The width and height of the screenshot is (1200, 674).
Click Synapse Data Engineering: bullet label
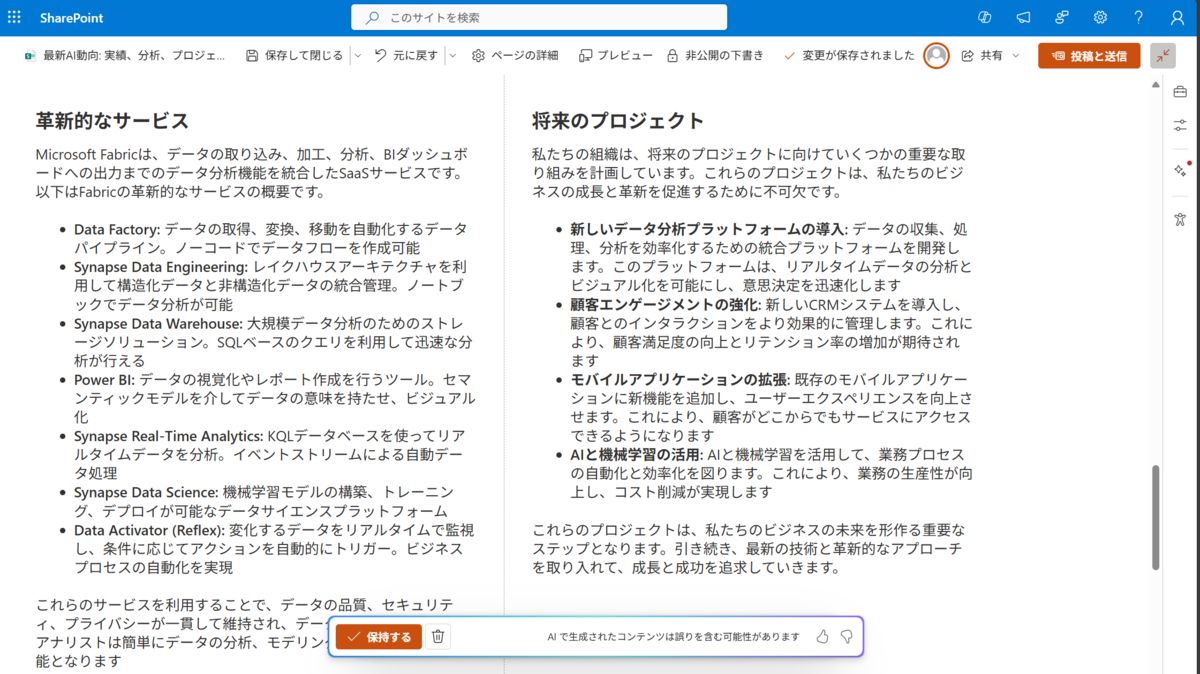[x=161, y=267]
